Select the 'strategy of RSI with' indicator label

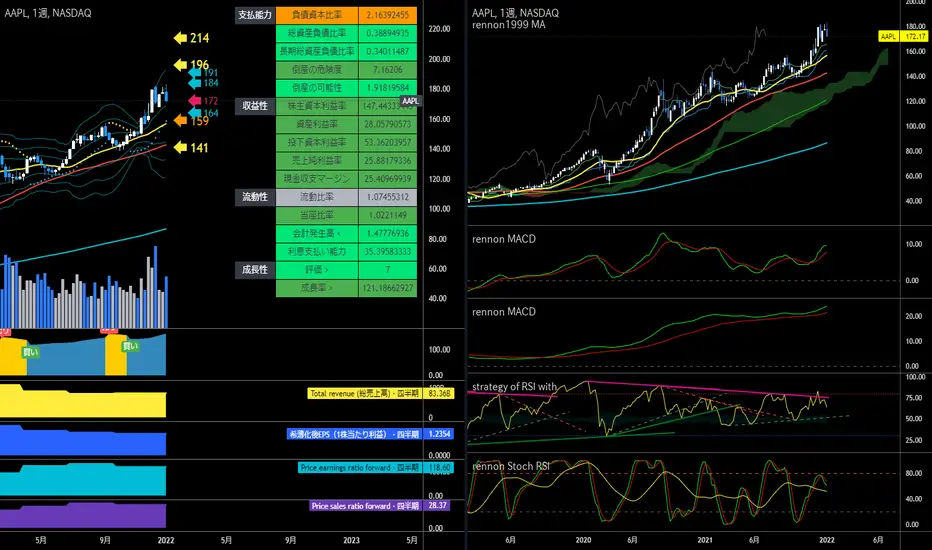coord(515,386)
